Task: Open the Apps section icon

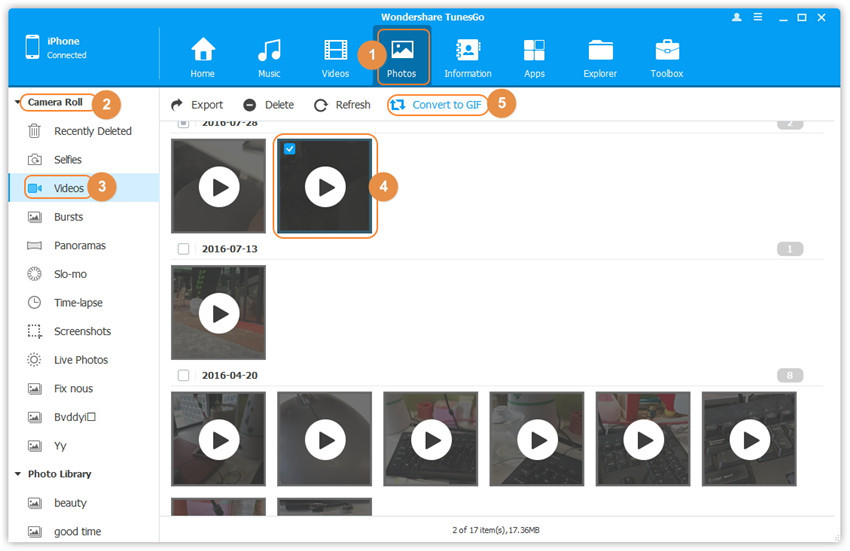Action: [534, 50]
